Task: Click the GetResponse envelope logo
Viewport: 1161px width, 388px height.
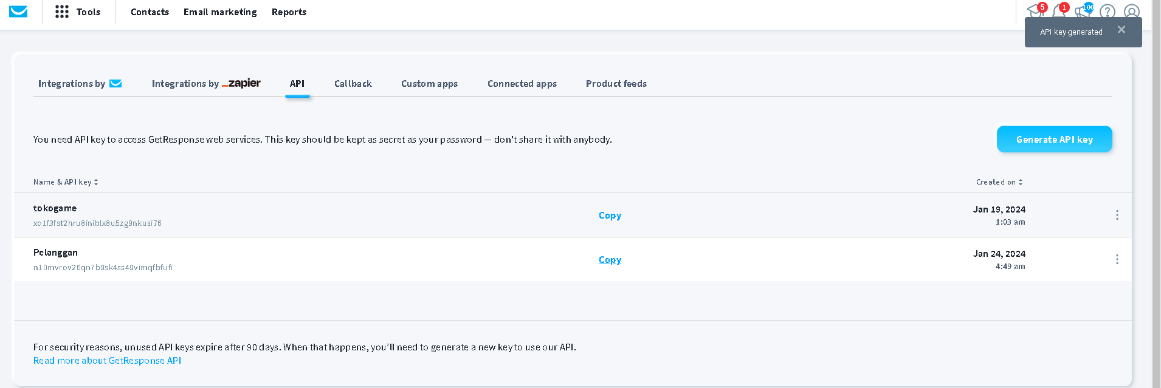Action: 19,12
